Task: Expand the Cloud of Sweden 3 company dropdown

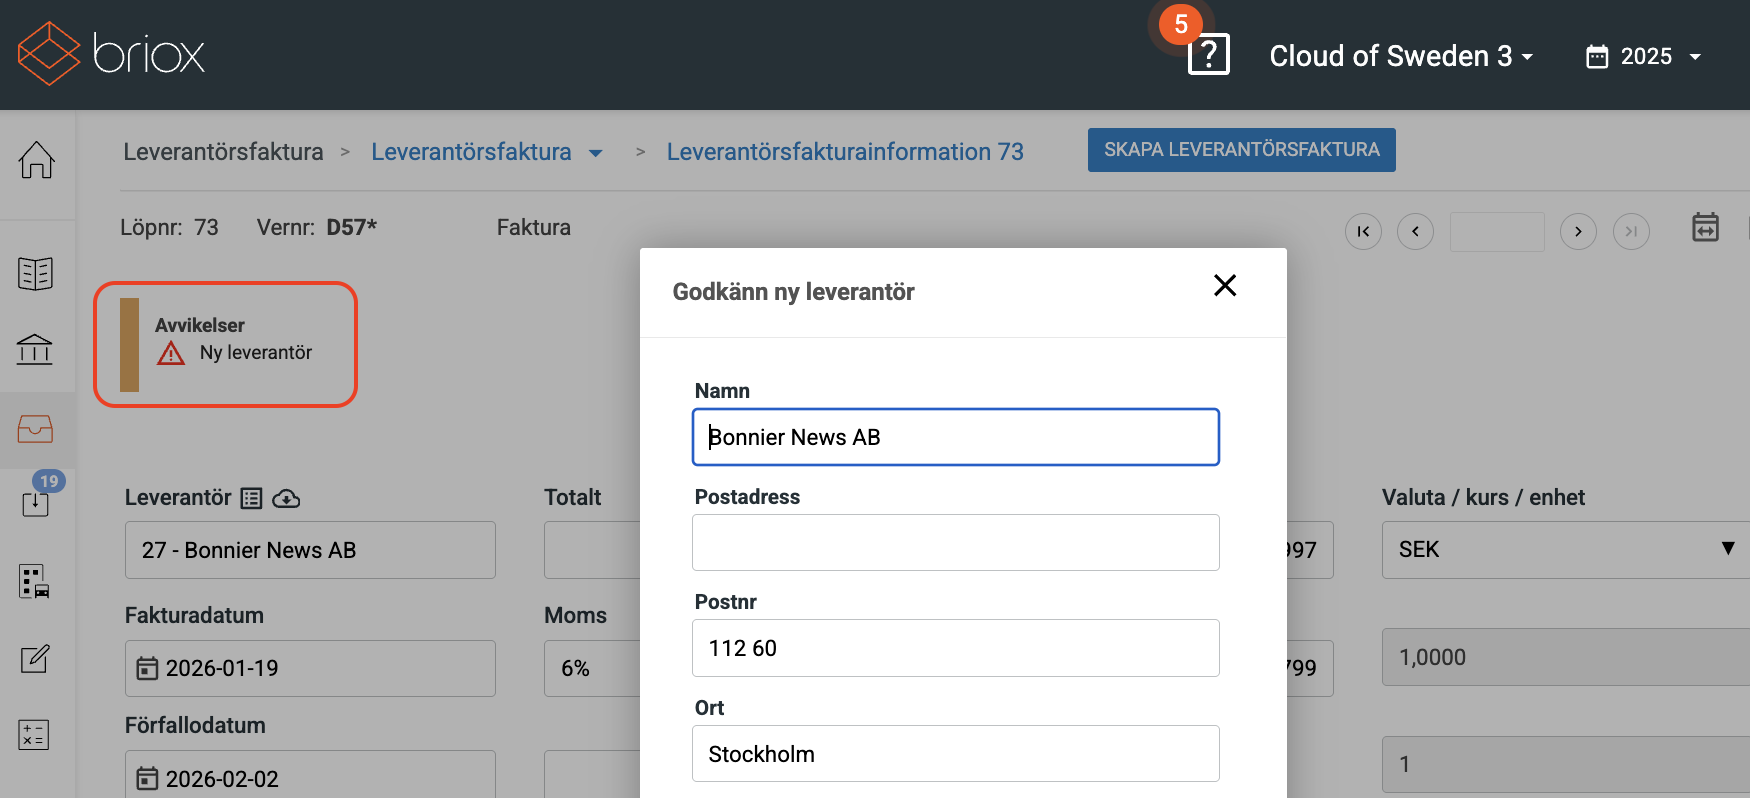Action: tap(1400, 56)
